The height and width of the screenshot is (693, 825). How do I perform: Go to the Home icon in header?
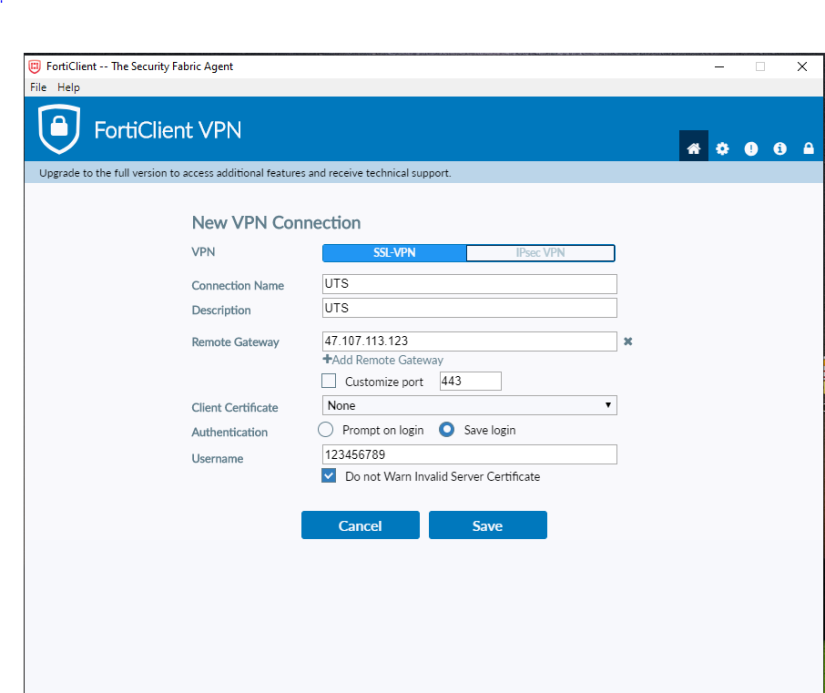693,148
